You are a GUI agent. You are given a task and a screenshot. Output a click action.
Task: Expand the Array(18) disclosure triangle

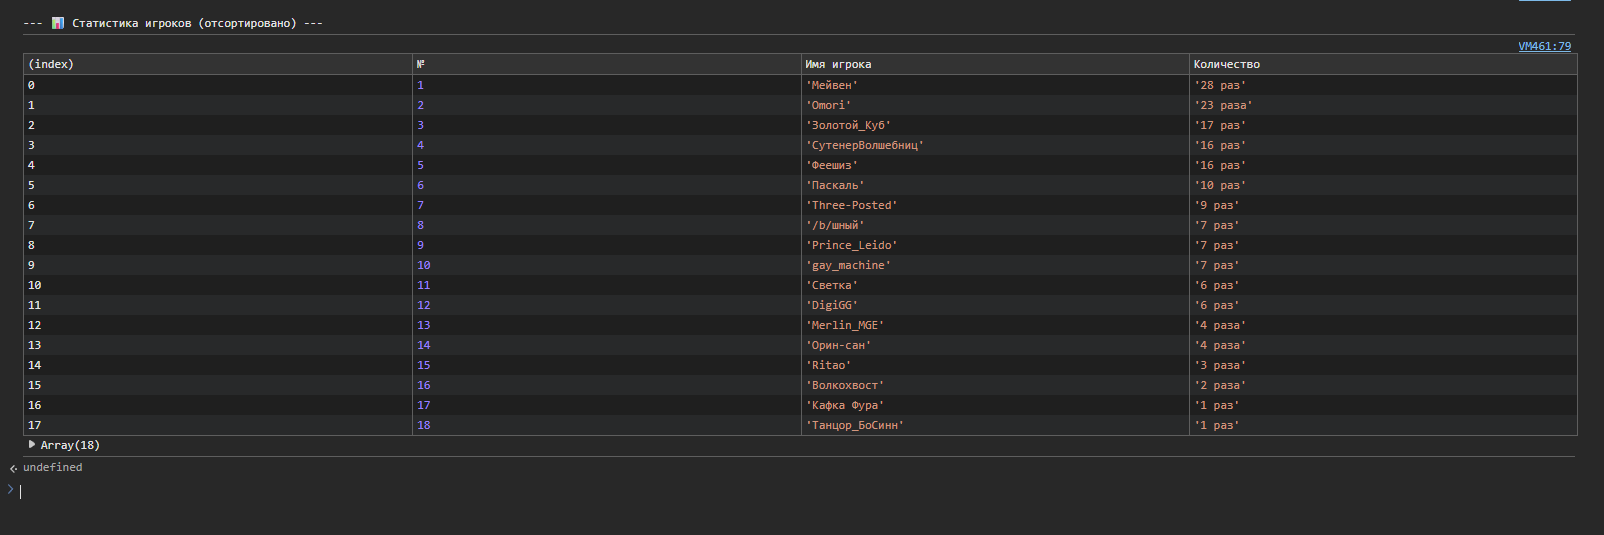click(32, 445)
